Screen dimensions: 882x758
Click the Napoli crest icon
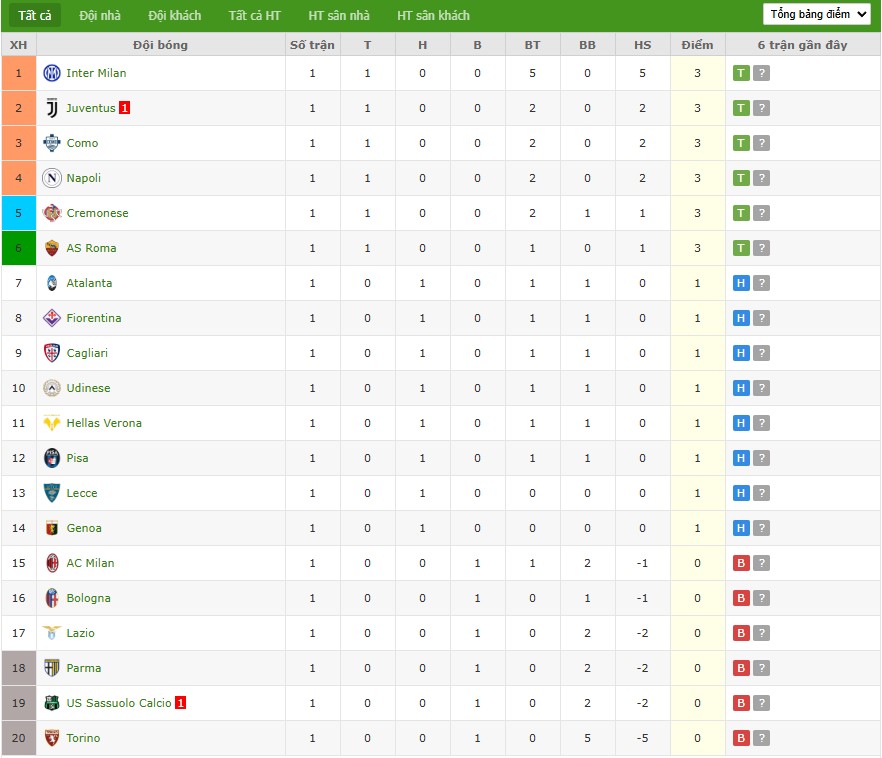coord(53,178)
